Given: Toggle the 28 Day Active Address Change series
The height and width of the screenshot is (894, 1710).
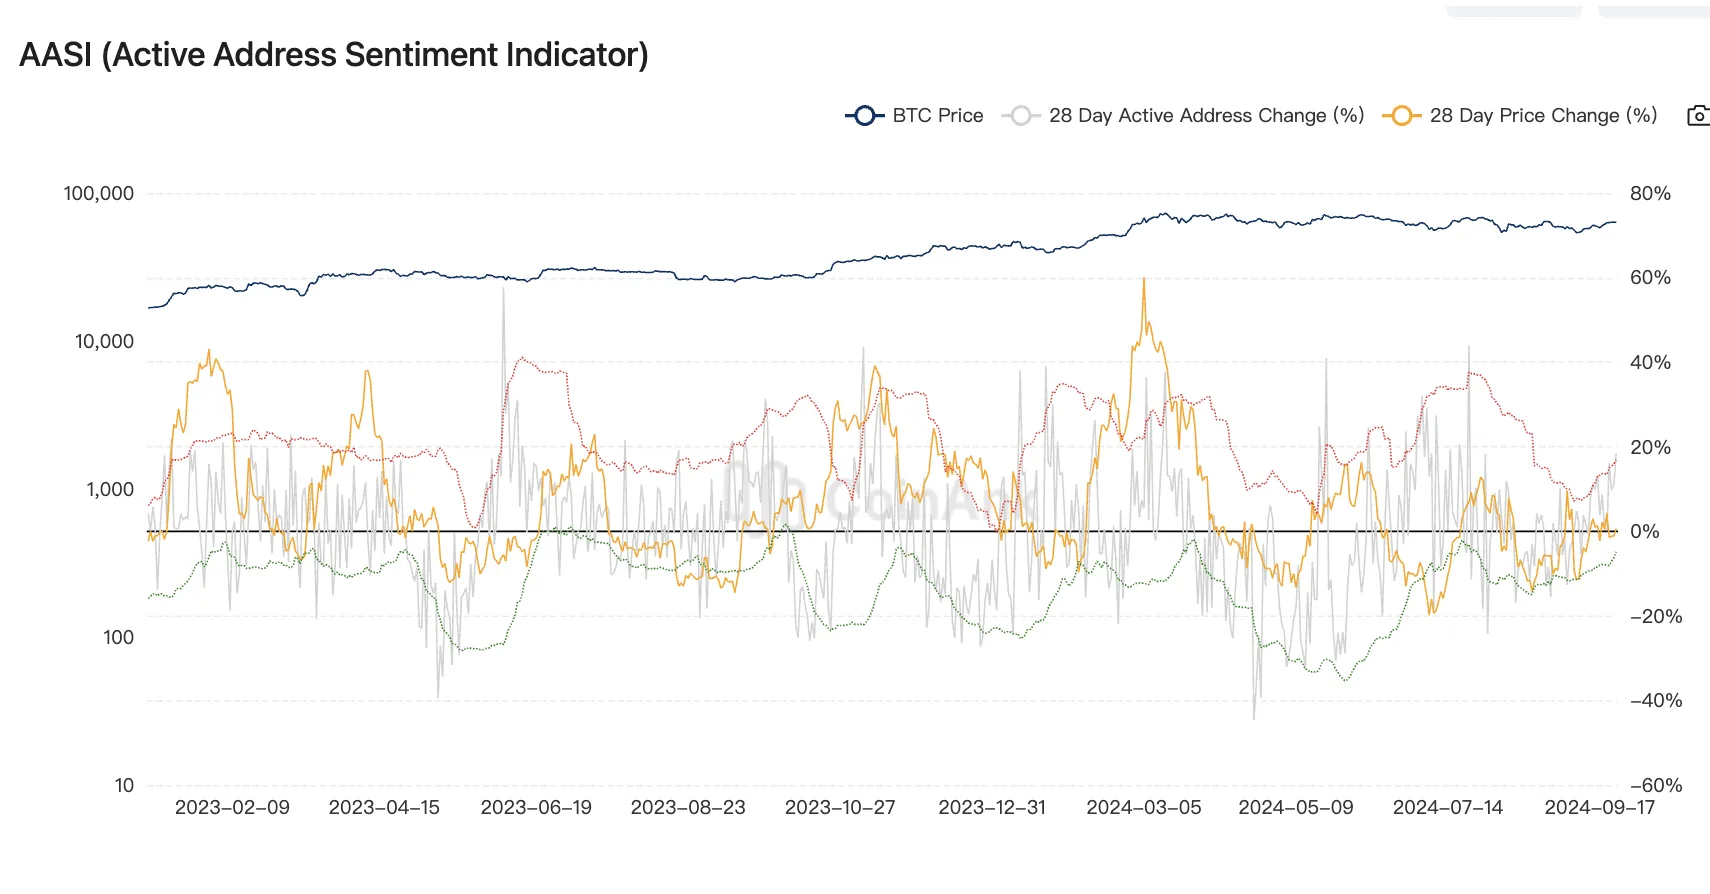Looking at the screenshot, I should (1183, 116).
